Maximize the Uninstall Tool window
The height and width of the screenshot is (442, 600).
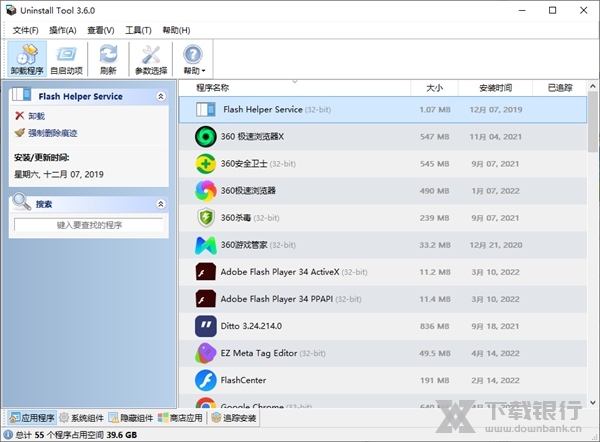pos(553,10)
